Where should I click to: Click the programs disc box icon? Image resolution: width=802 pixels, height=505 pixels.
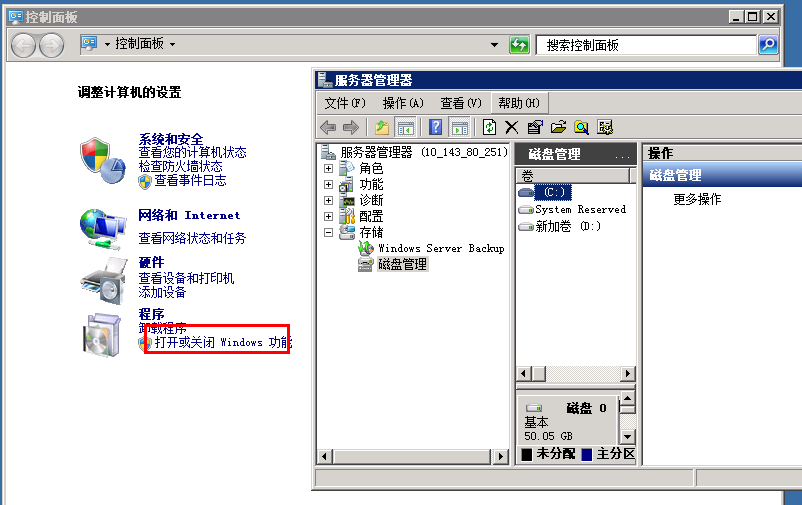pos(102,335)
